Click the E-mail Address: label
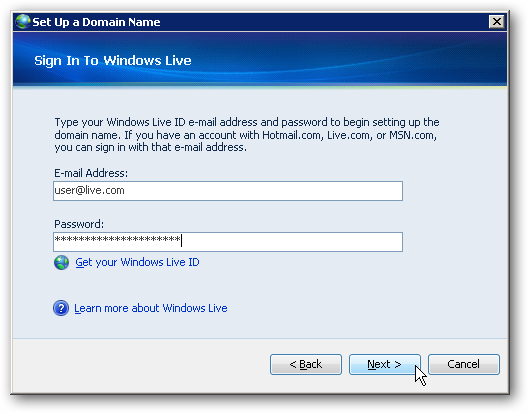This screenshot has width=528, height=413. 91,173
